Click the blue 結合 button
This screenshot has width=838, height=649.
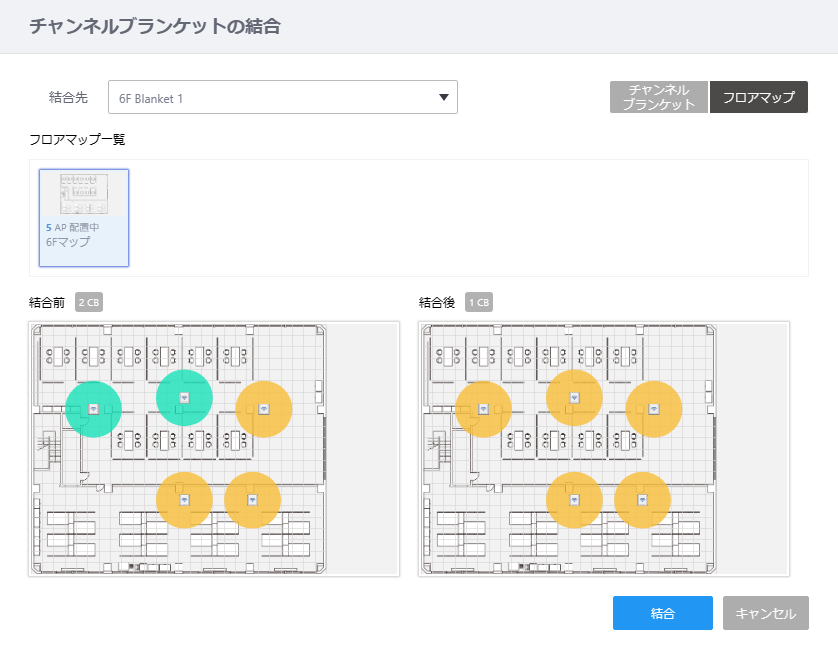[663, 613]
